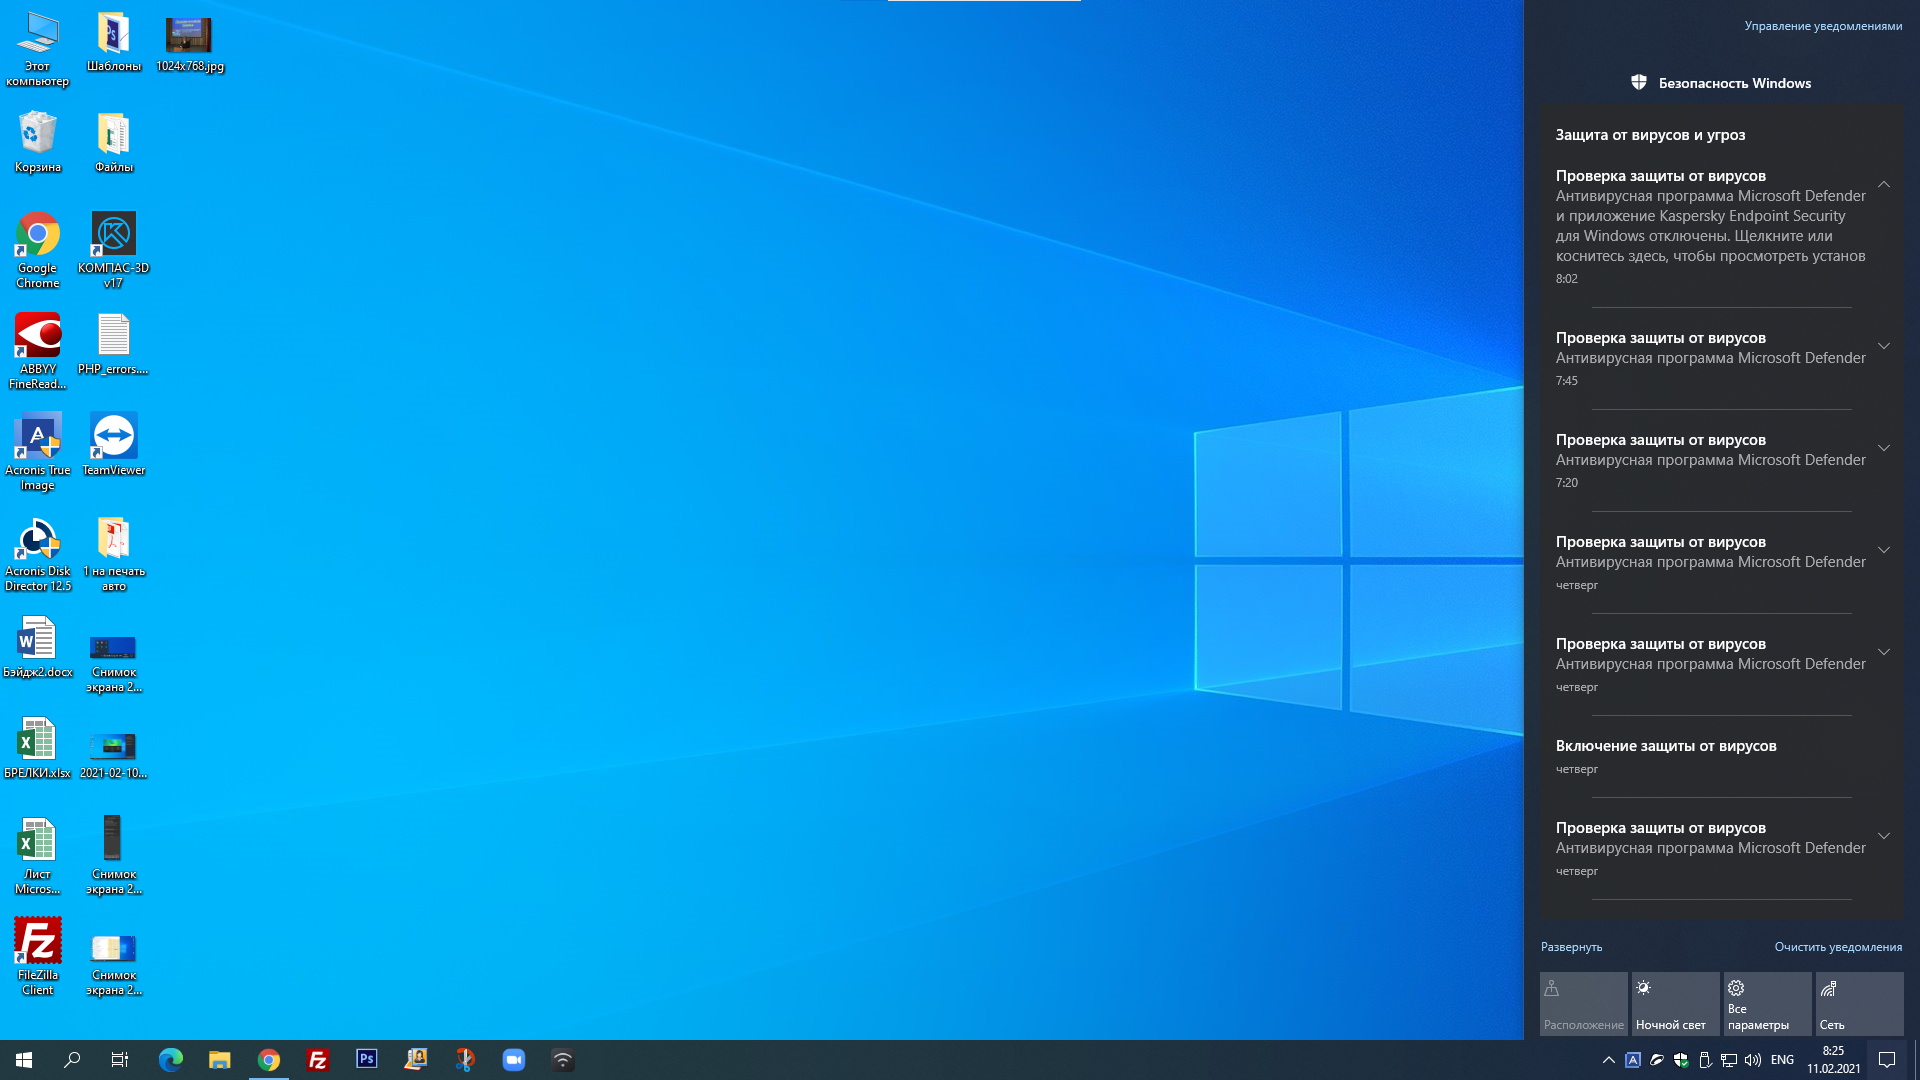Select the КОМПАС-3D v17 shortcut
The height and width of the screenshot is (1080, 1920).
coord(114,250)
